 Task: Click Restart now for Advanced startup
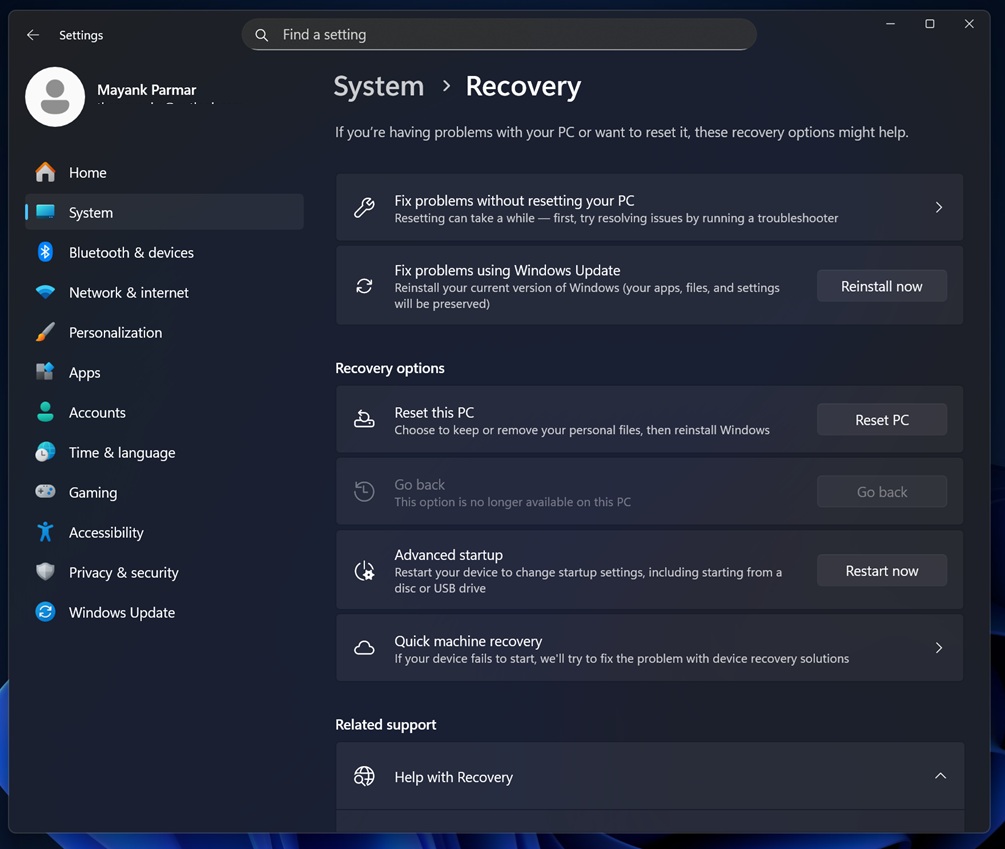click(881, 571)
